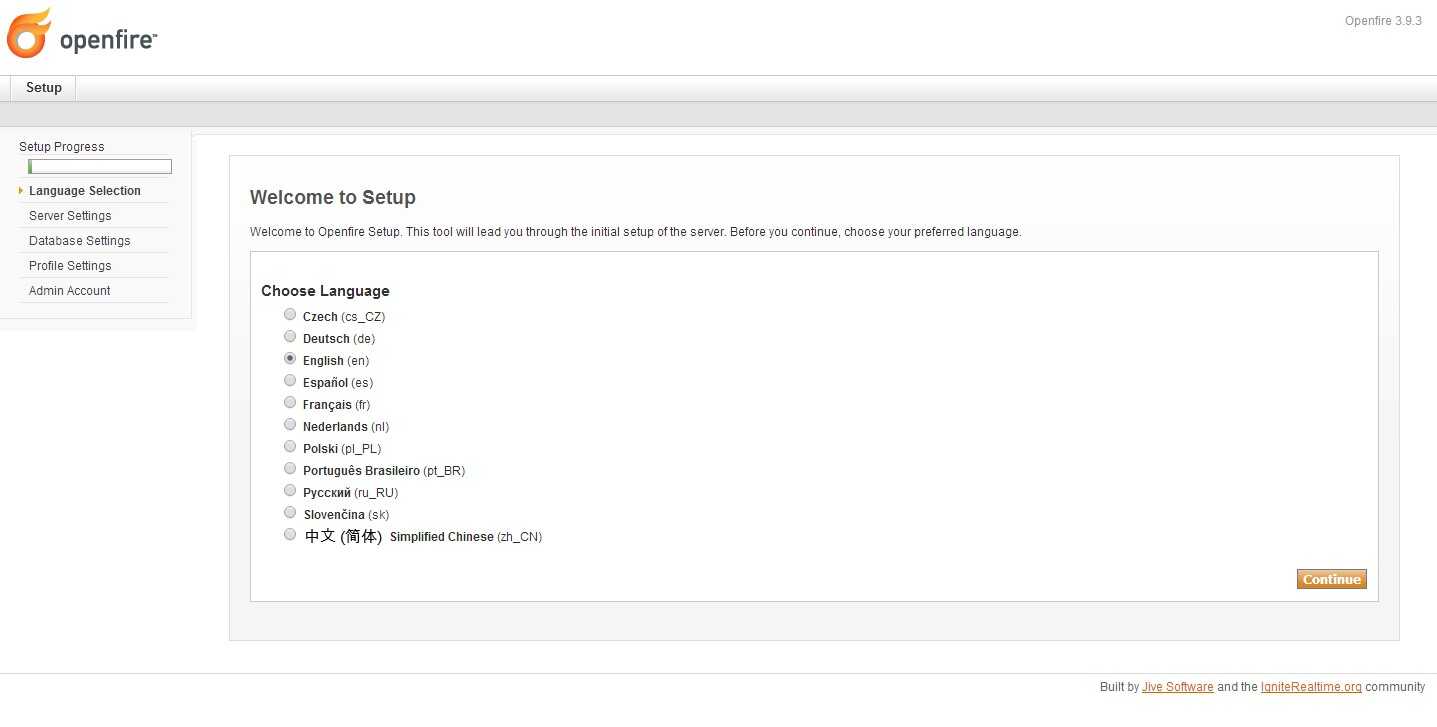Select the Русский (ru_RU) radio button

(290, 490)
